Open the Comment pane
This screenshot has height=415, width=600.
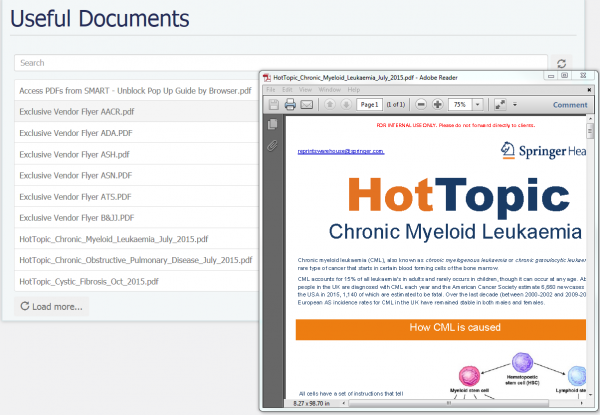click(569, 104)
